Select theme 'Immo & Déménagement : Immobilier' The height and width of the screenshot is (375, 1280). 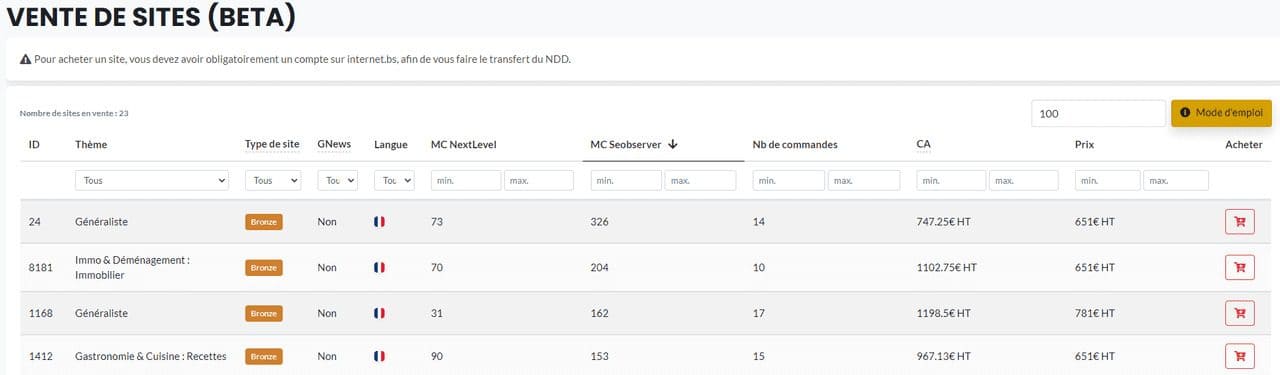[x=132, y=267]
